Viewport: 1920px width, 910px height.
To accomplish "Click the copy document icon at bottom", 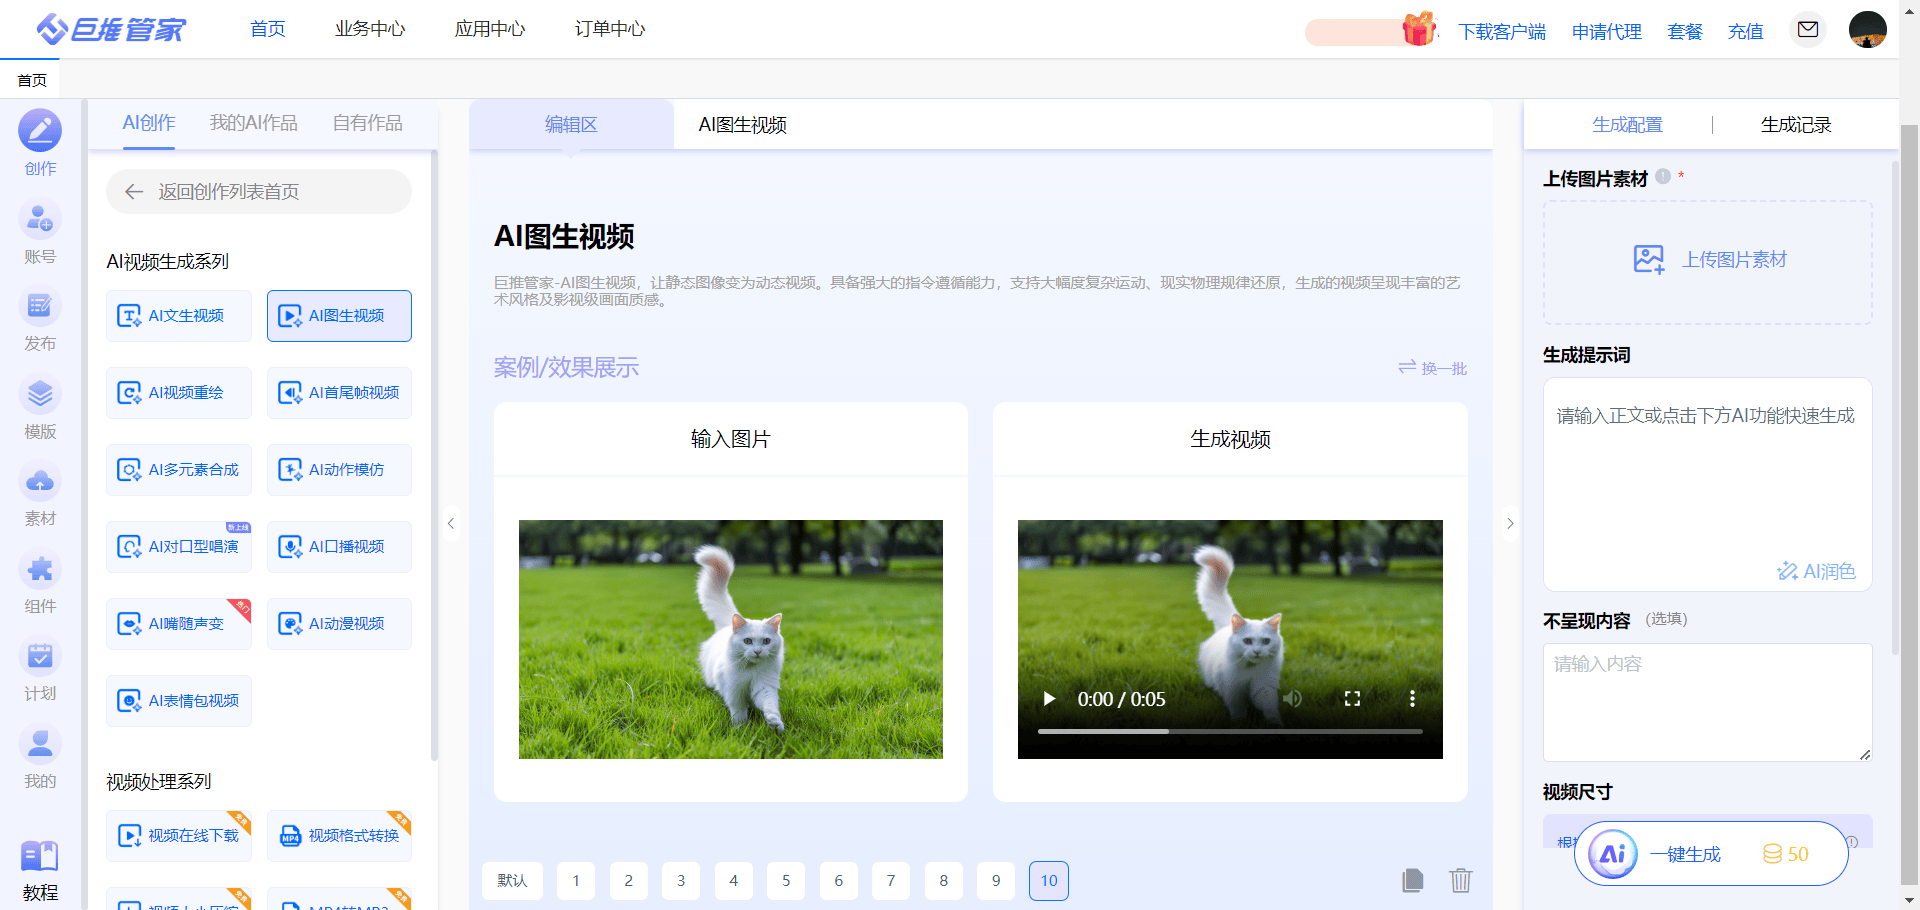I will 1412,880.
